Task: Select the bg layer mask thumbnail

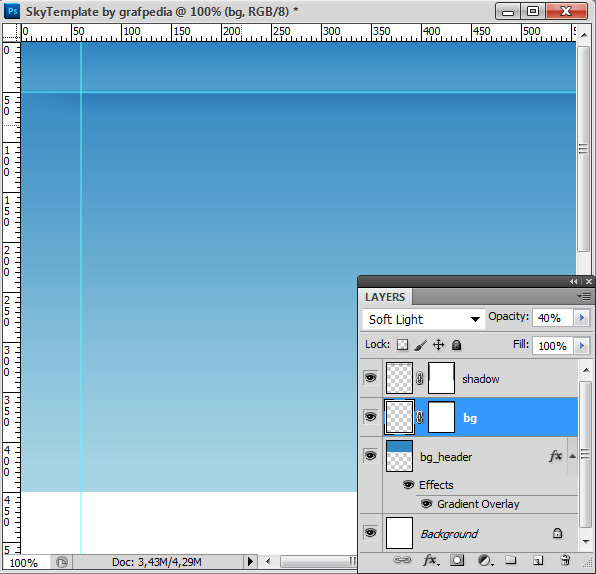Action: click(441, 417)
